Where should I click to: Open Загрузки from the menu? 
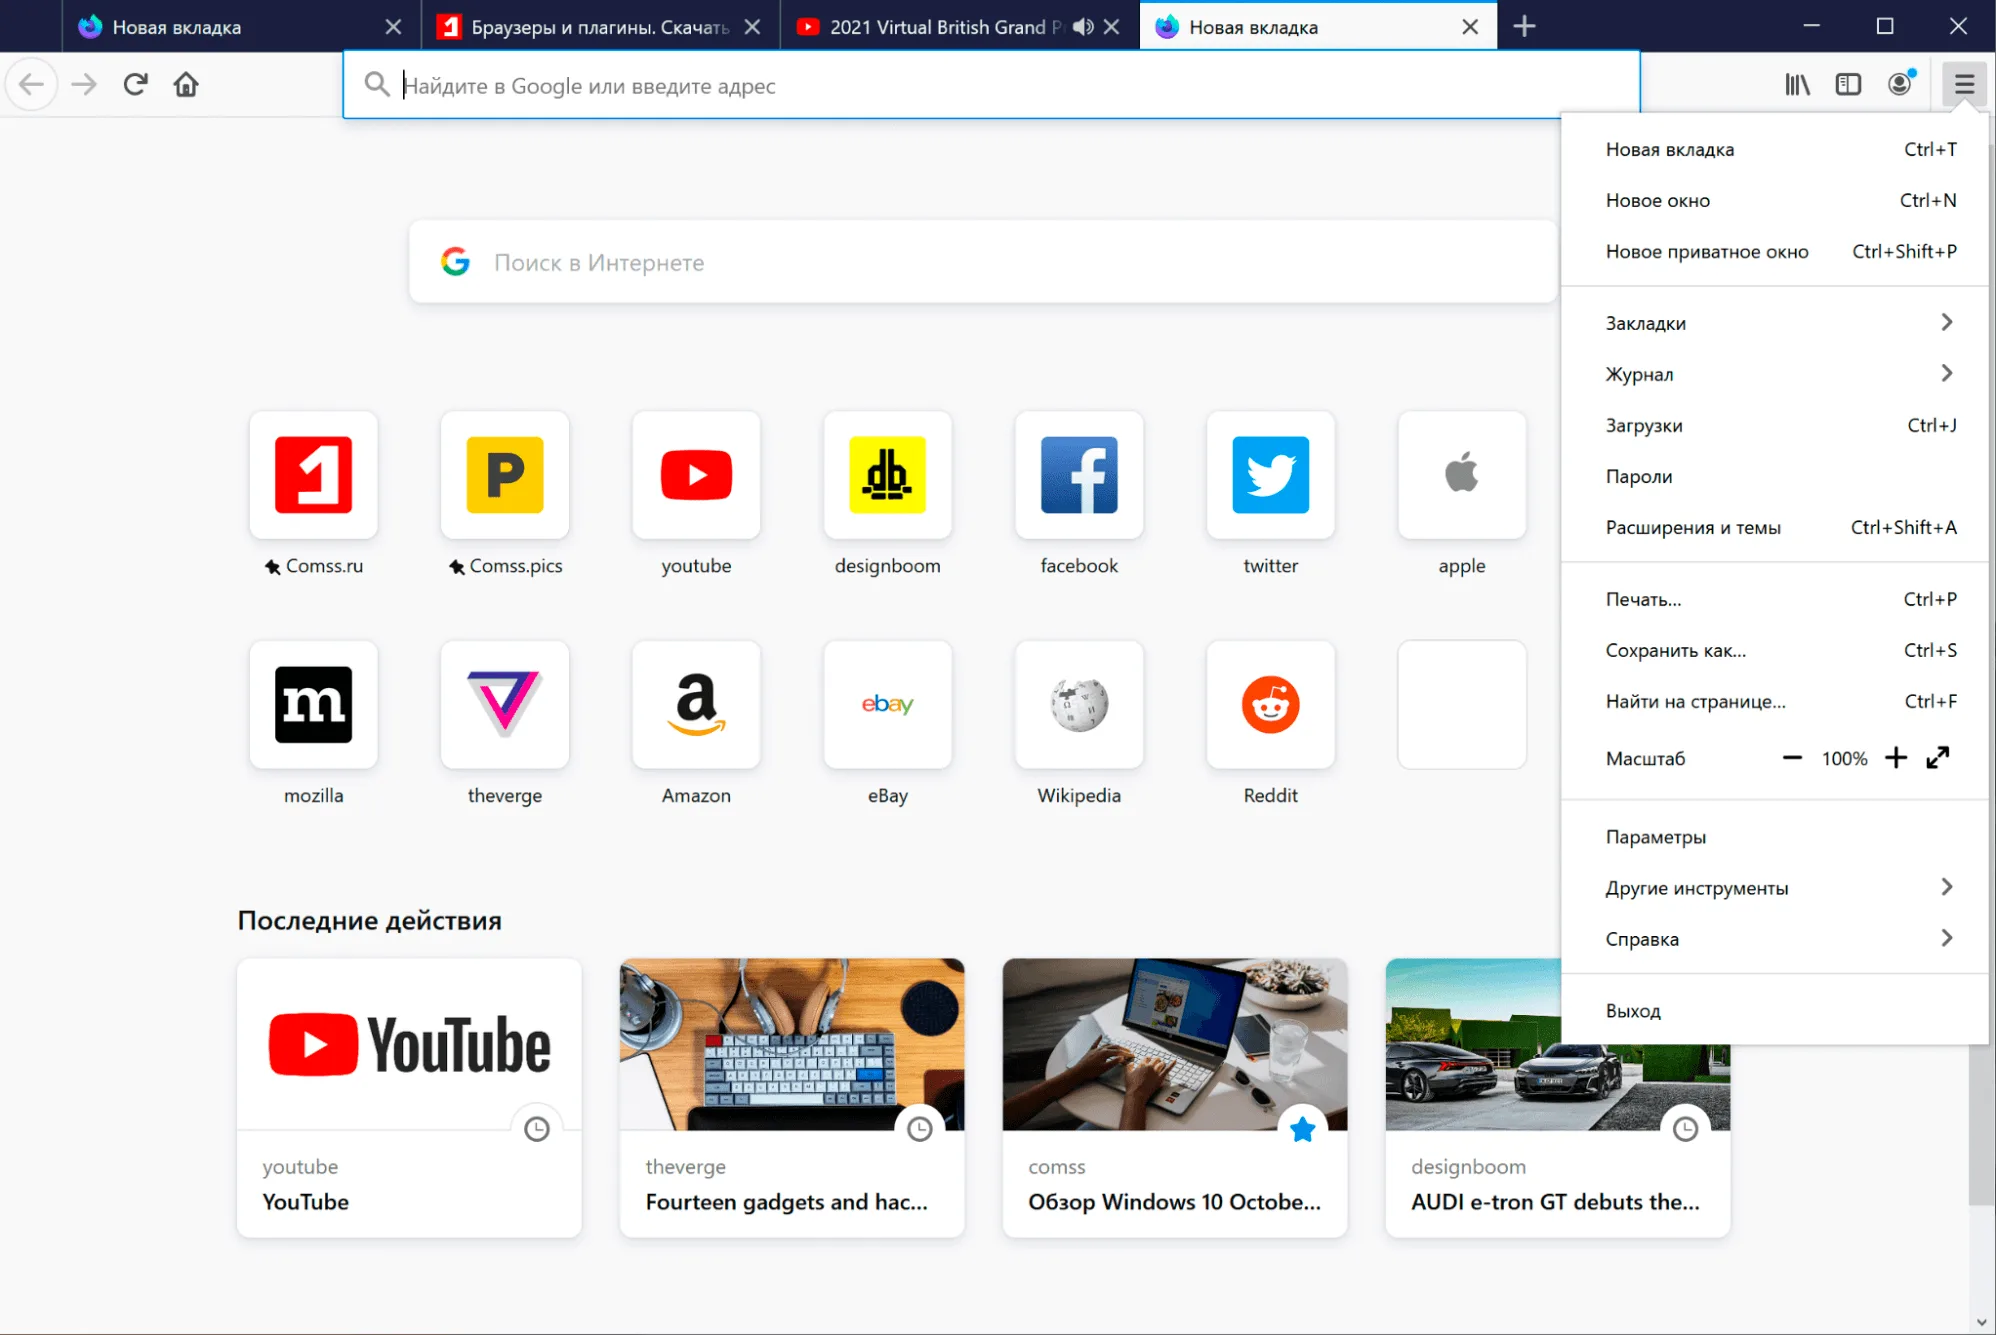click(x=1775, y=425)
